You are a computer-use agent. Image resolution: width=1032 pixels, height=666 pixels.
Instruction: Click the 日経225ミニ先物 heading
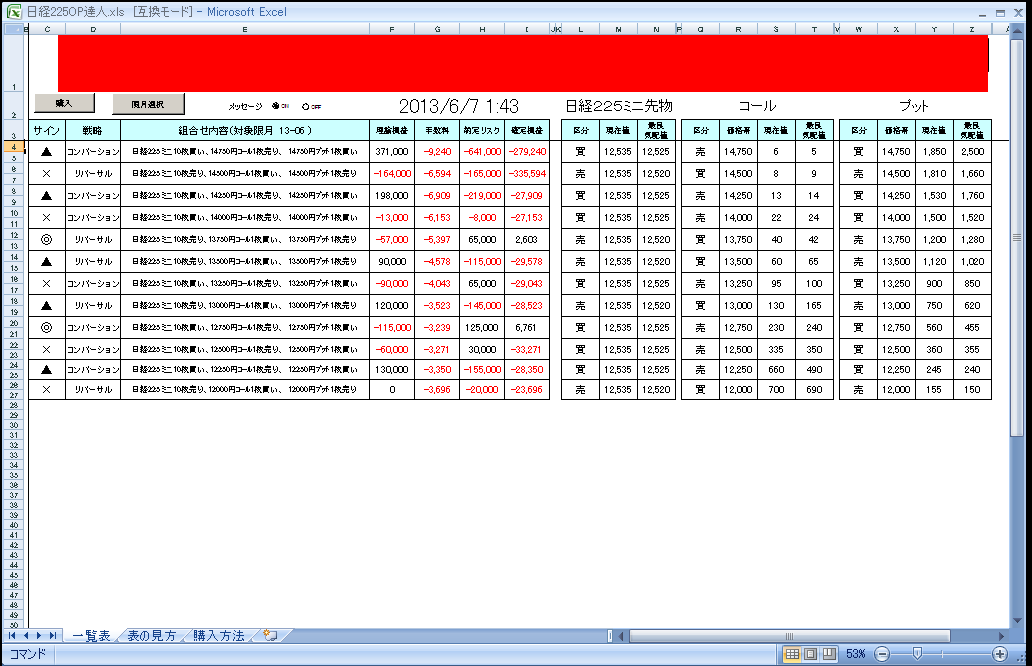point(619,106)
